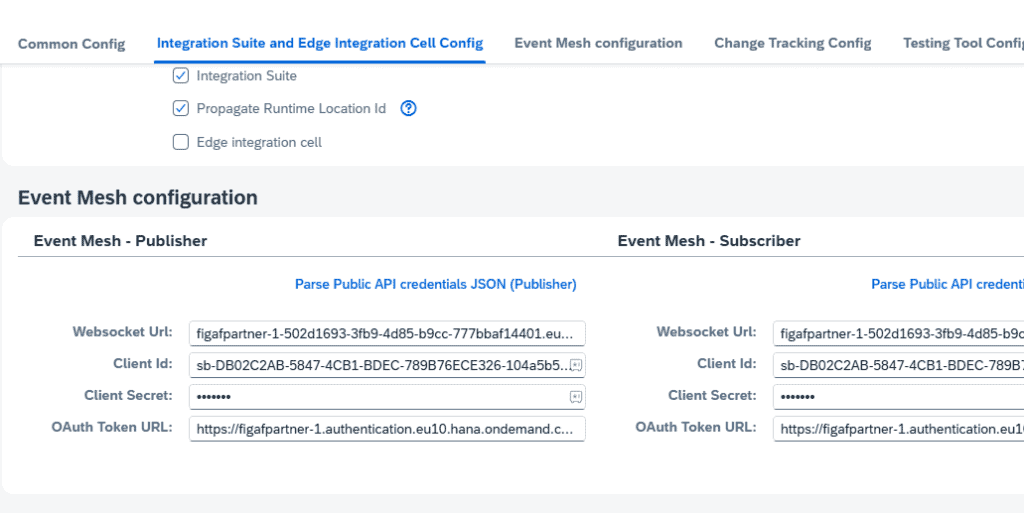Click Parse Public API credentials JSON (Publisher) link
Screen dimensions: 1024x513
click(436, 284)
